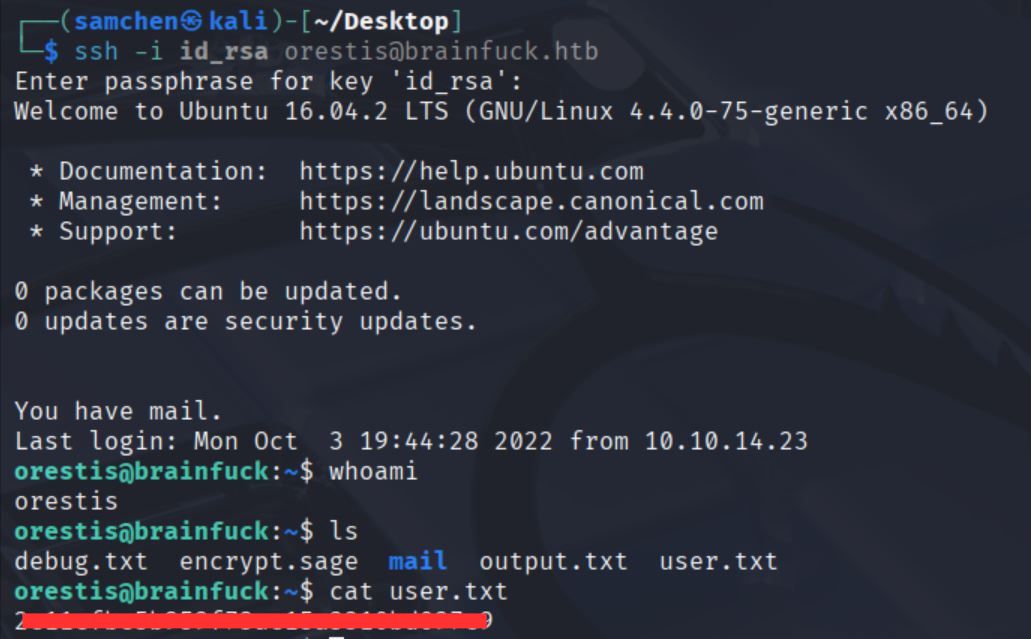Click the blue mail directory name
The width and height of the screenshot is (1031, 639).
click(x=417, y=561)
